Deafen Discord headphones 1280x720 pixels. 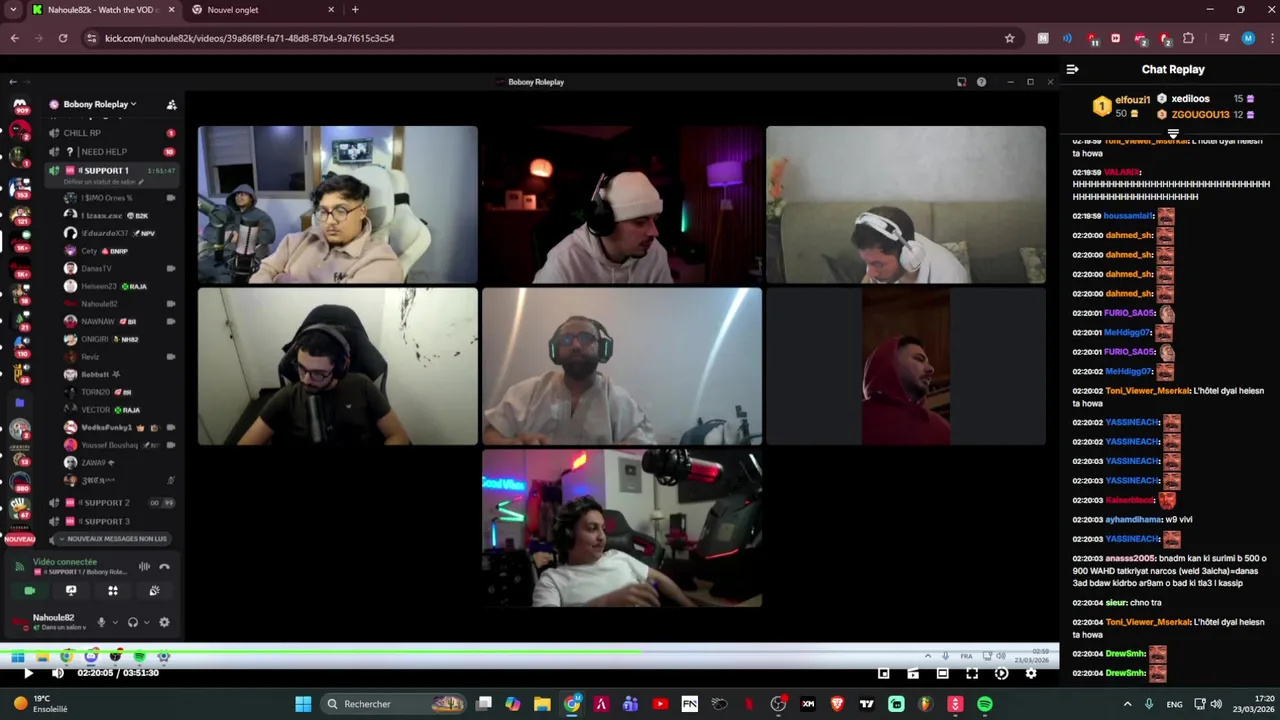(132, 622)
